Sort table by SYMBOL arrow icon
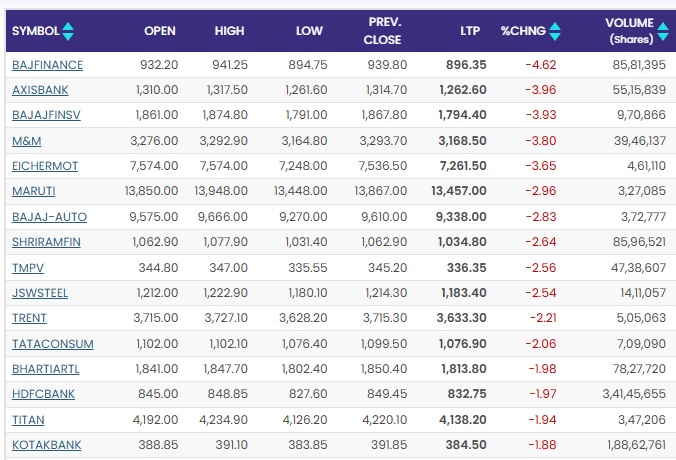This screenshot has width=676, height=460. [68, 31]
